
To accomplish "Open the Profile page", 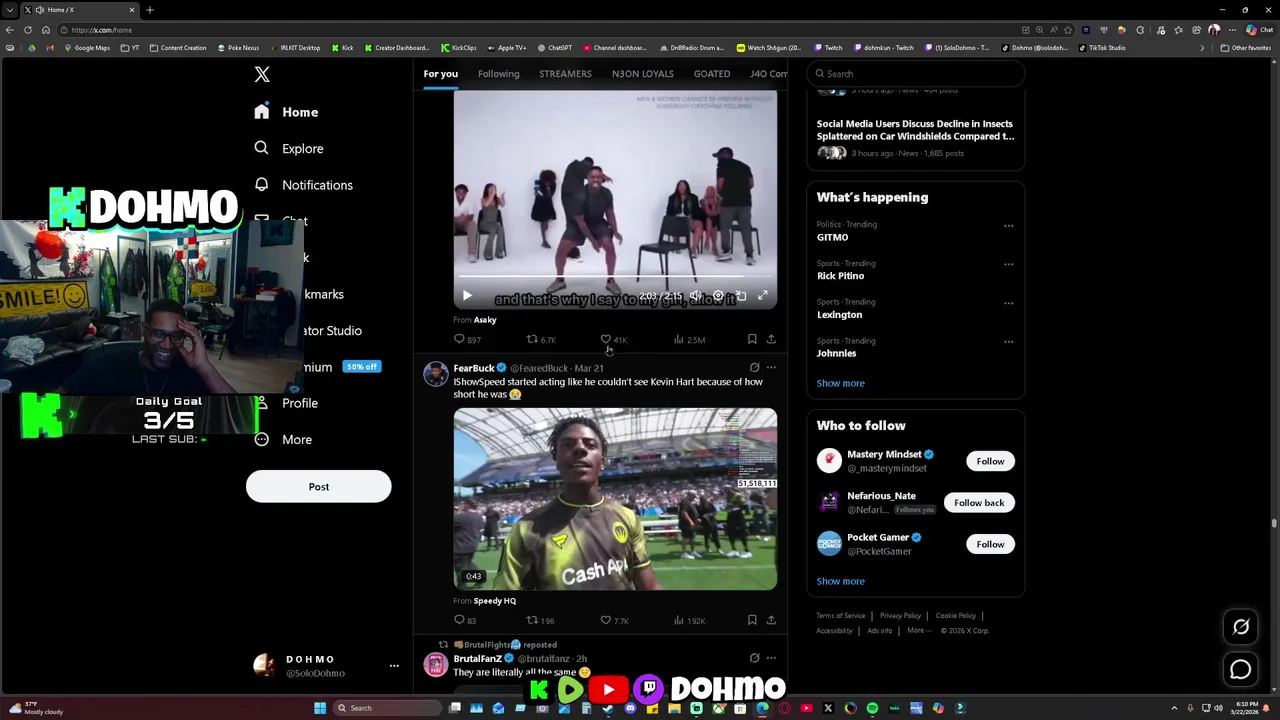I will (x=287, y=403).
